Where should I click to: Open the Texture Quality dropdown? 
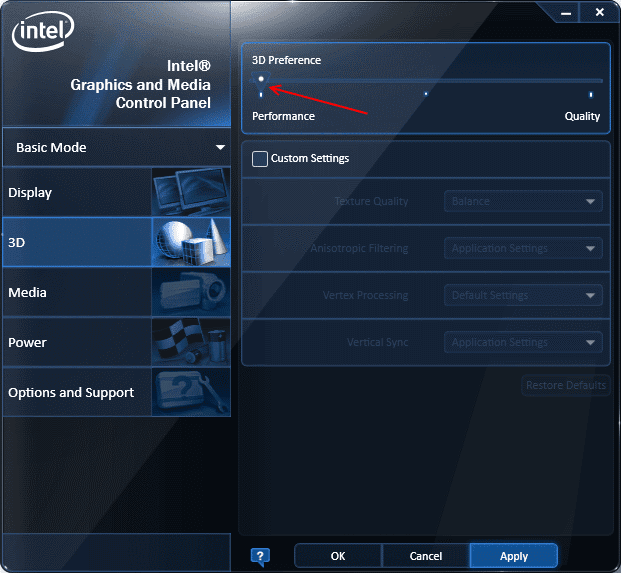(x=523, y=201)
